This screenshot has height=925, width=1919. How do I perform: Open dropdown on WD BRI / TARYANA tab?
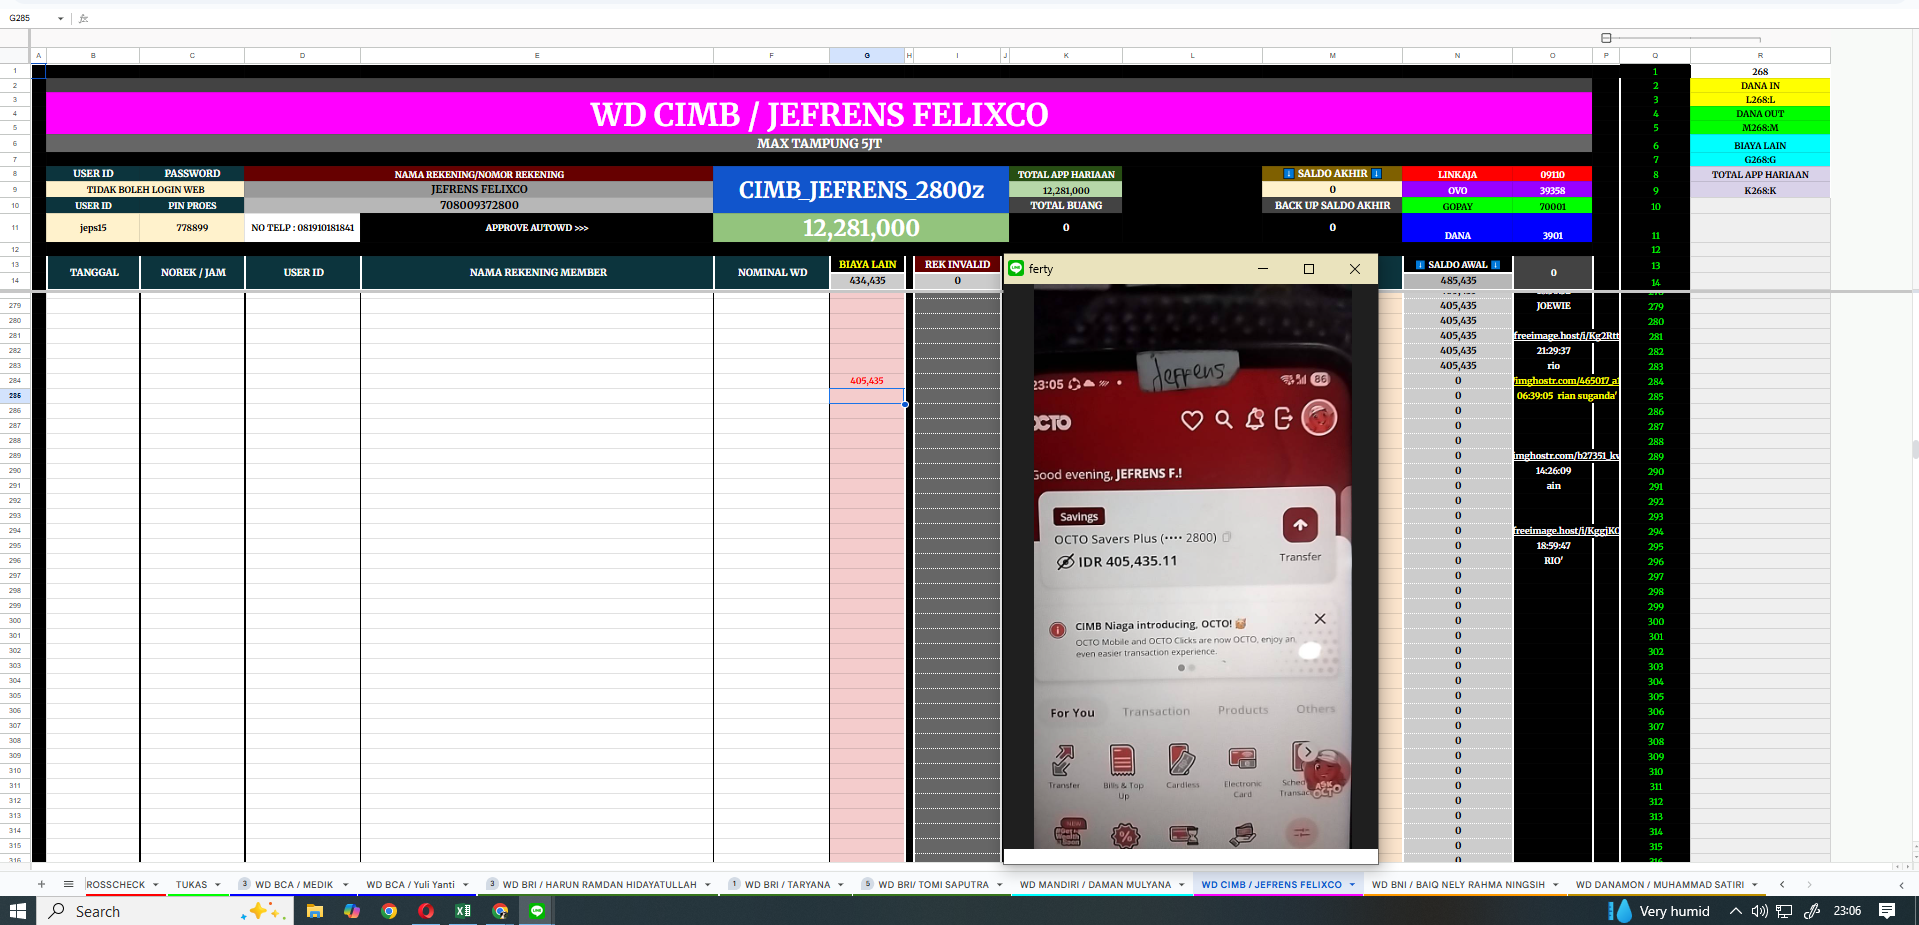(840, 884)
